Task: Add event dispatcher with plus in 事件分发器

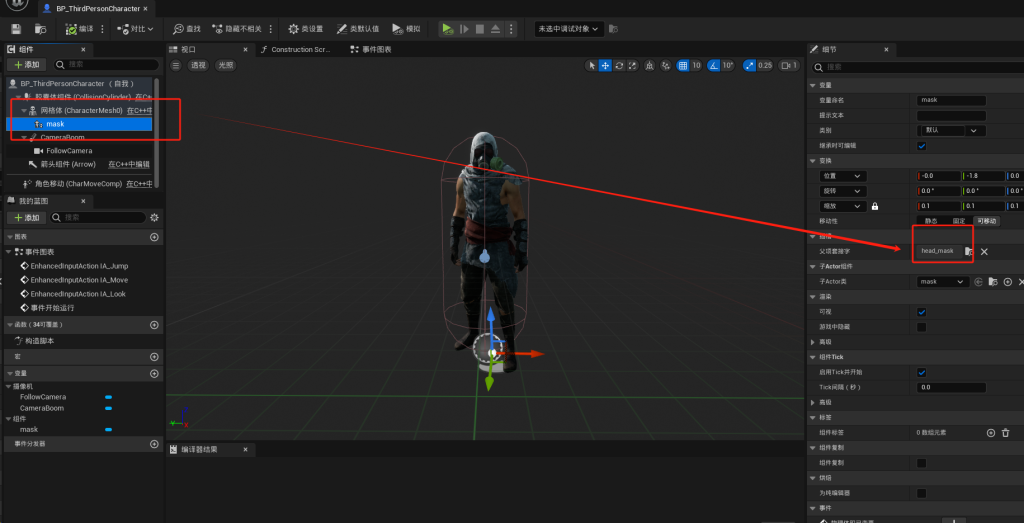Action: pos(155,444)
